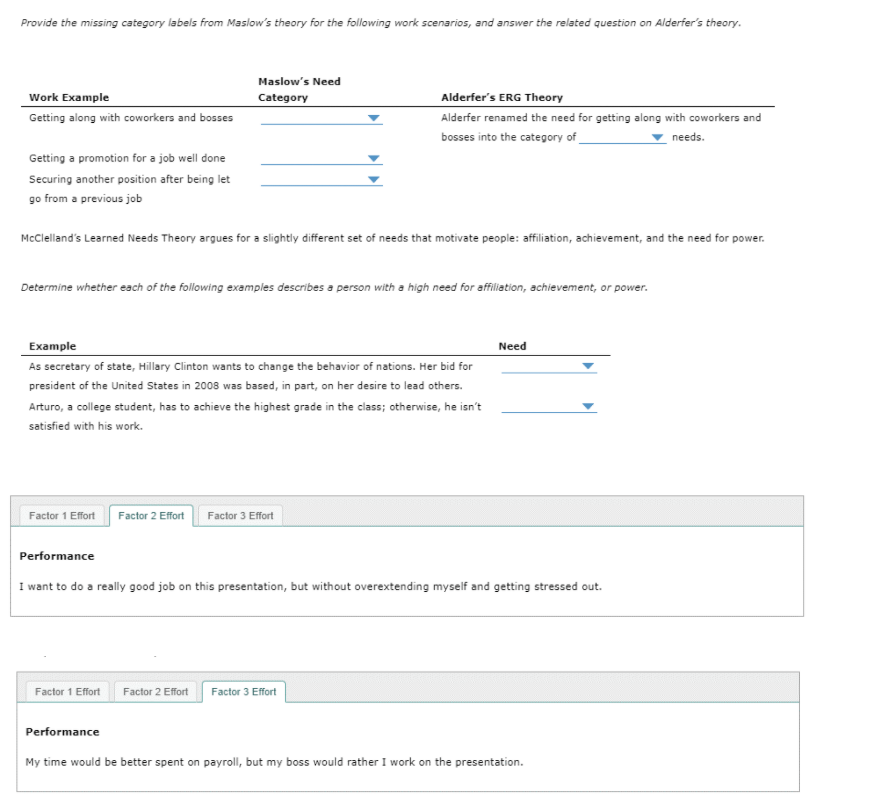869x797 pixels.
Task: Click the arrow icon for the promotion scenario dropdown
Action: tap(372, 157)
